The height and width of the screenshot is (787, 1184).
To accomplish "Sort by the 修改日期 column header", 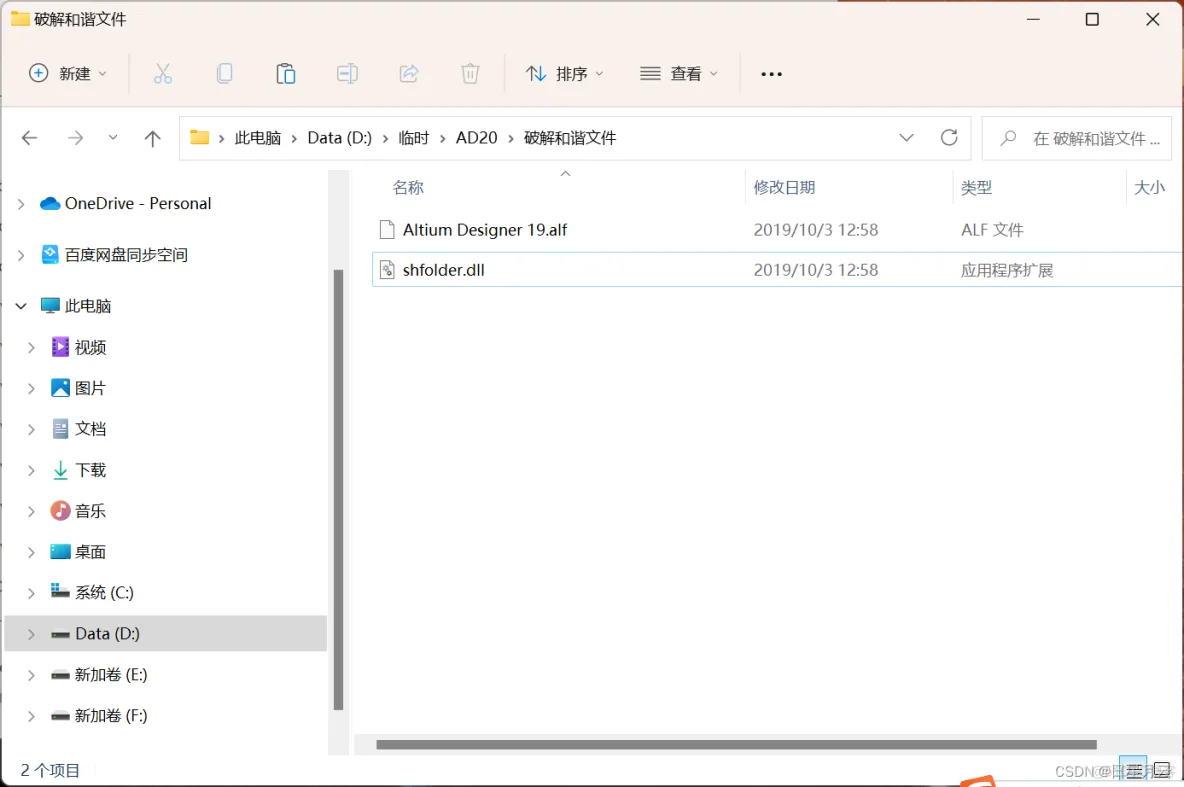I will click(x=785, y=187).
